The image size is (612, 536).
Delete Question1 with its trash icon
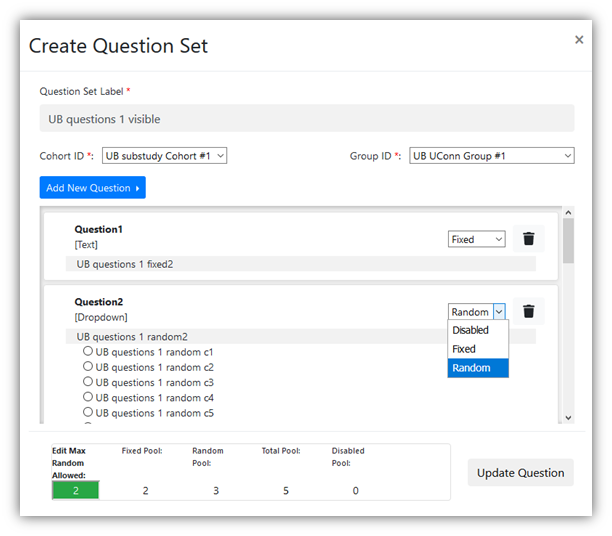click(x=529, y=239)
